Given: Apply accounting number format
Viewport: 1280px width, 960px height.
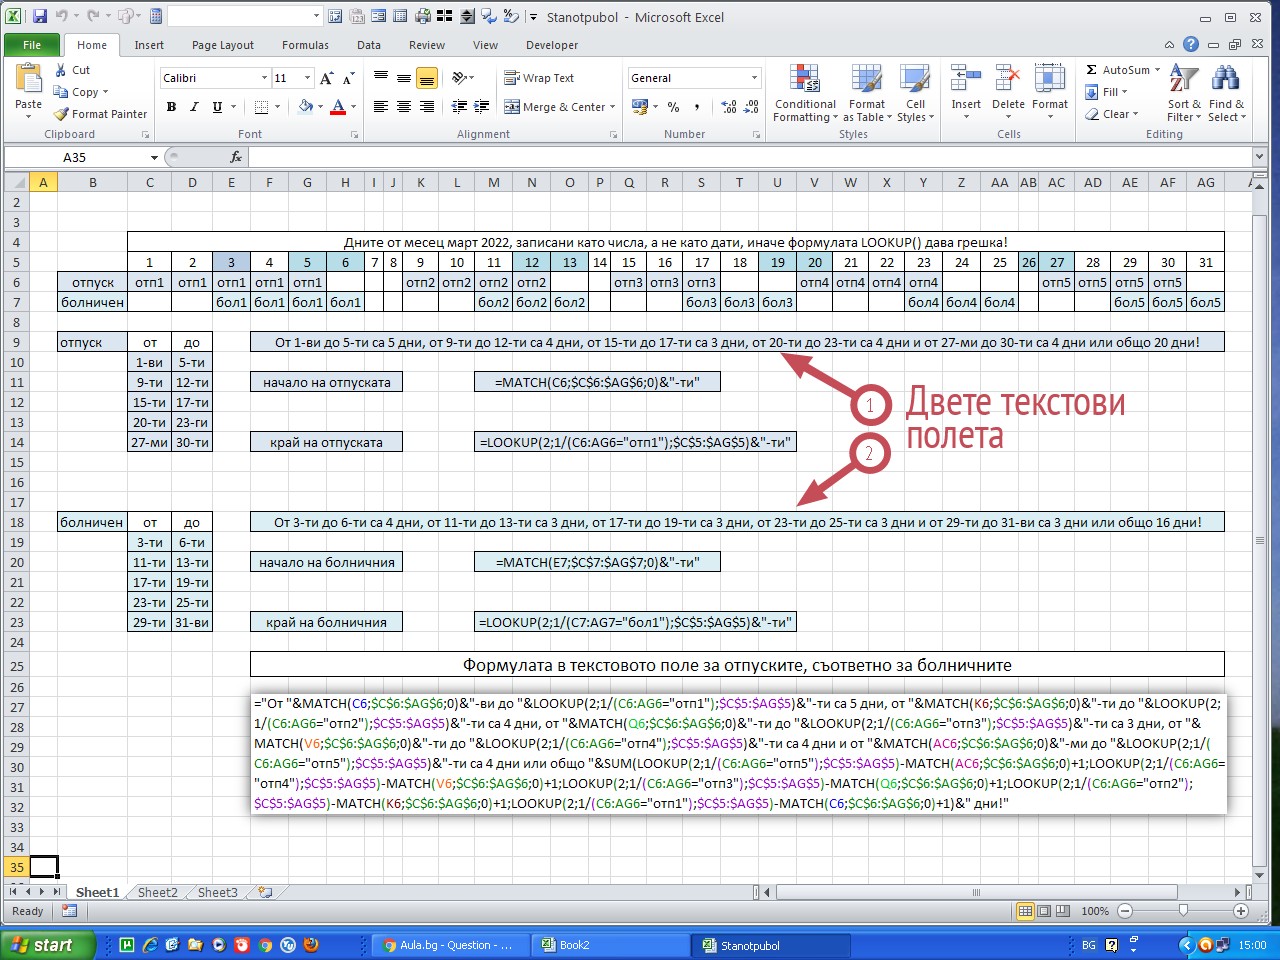Looking at the screenshot, I should point(639,106).
